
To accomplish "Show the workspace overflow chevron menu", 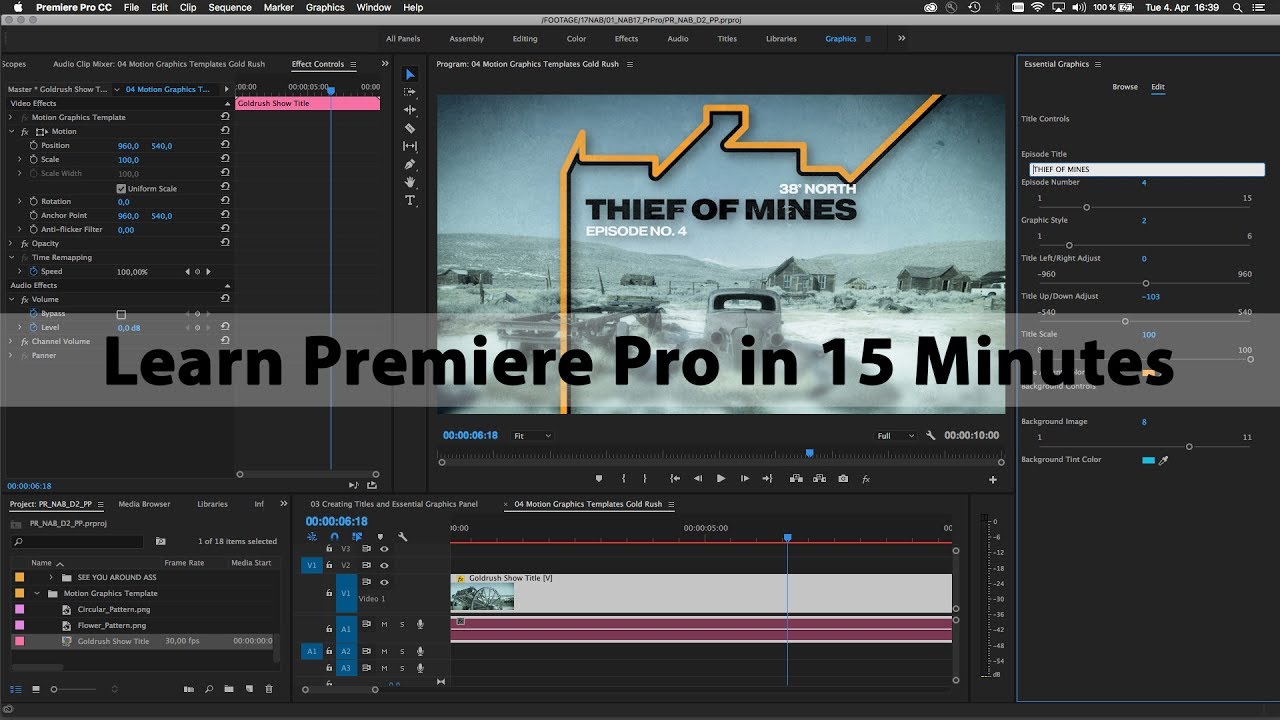I will (901, 39).
